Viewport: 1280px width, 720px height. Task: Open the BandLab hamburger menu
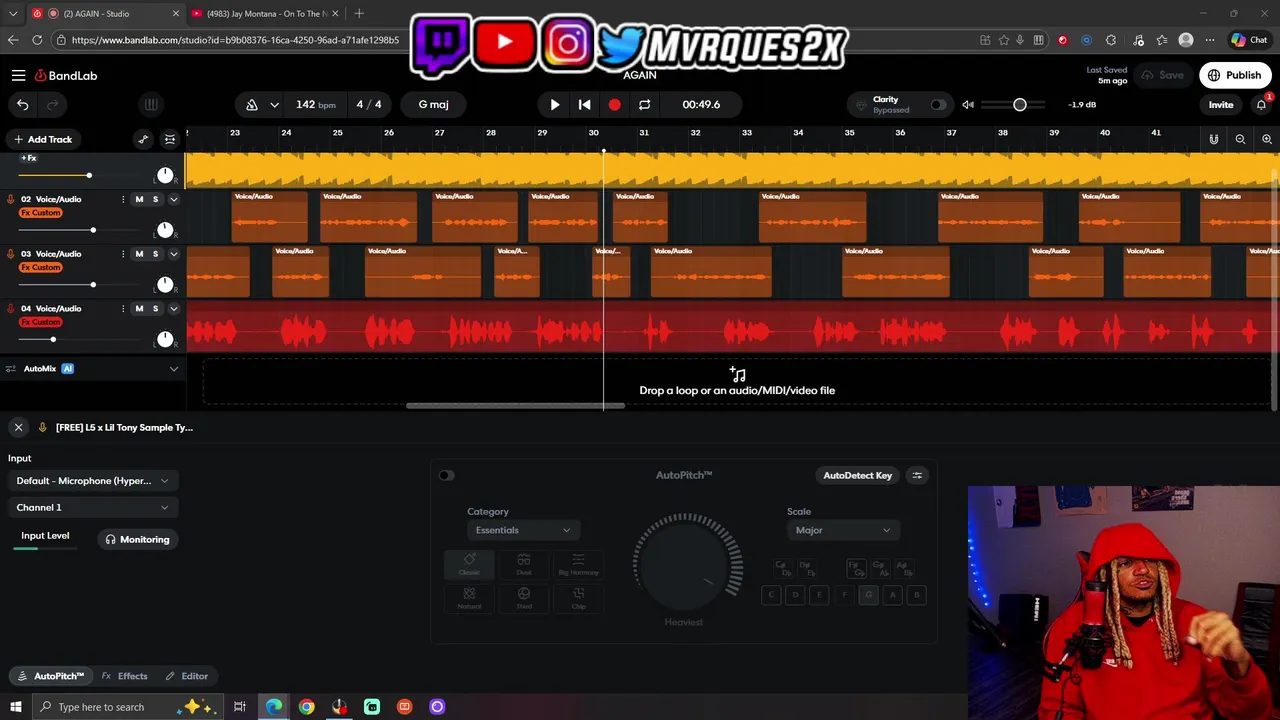click(x=18, y=75)
